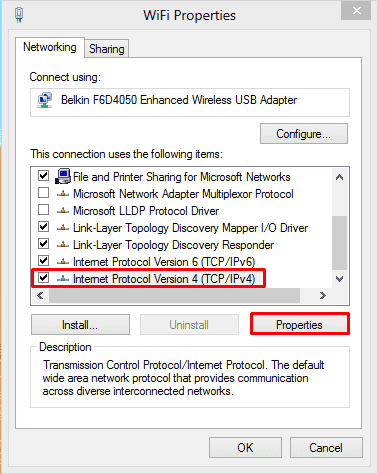This screenshot has width=378, height=474.
Task: Click the Microsoft LLDP Protocol Driver icon
Action: [x=63, y=211]
